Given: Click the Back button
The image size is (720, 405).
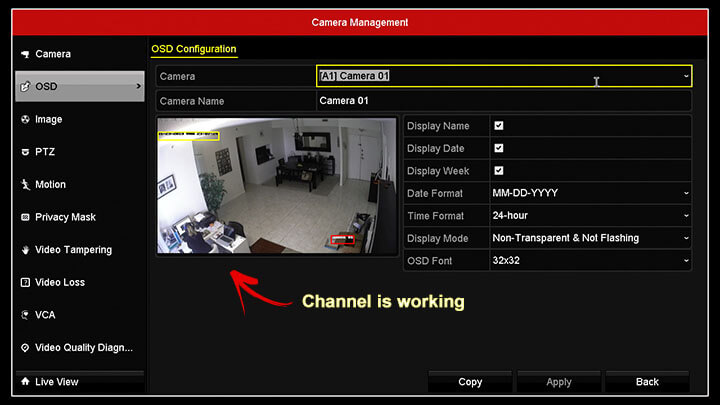Looking at the screenshot, I should coord(647,382).
